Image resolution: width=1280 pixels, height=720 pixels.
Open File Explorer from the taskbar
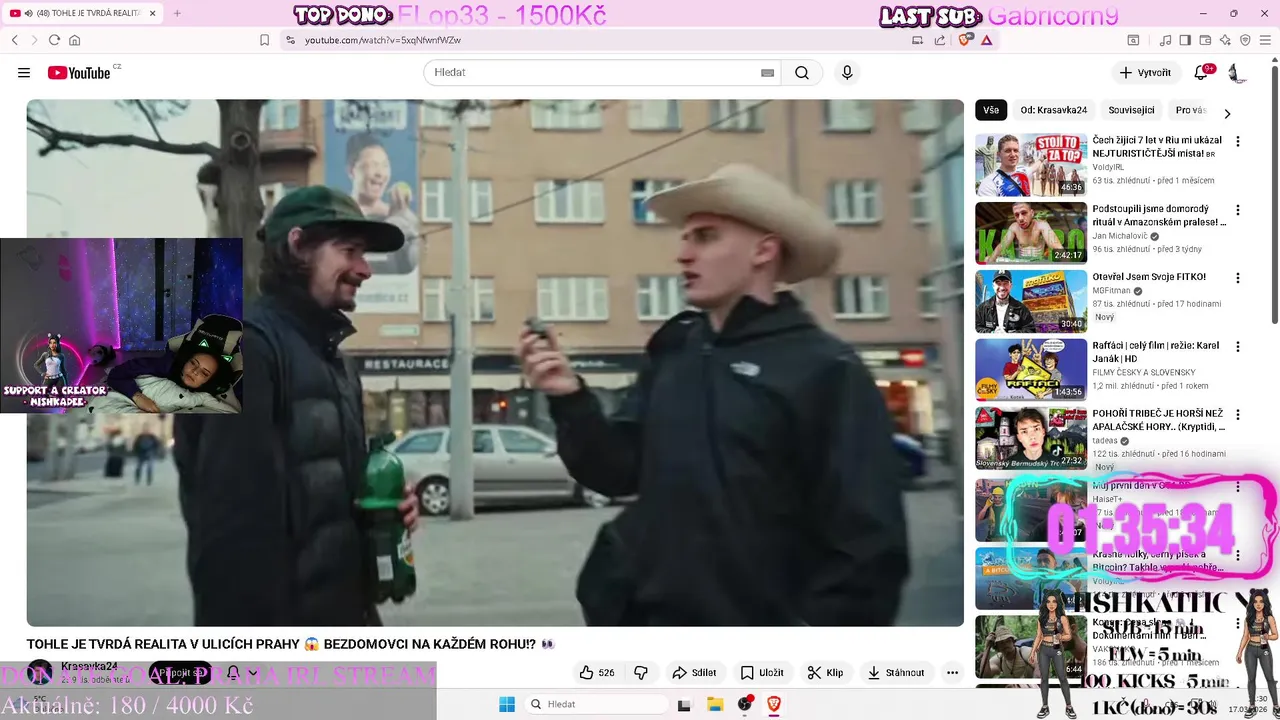(x=715, y=704)
